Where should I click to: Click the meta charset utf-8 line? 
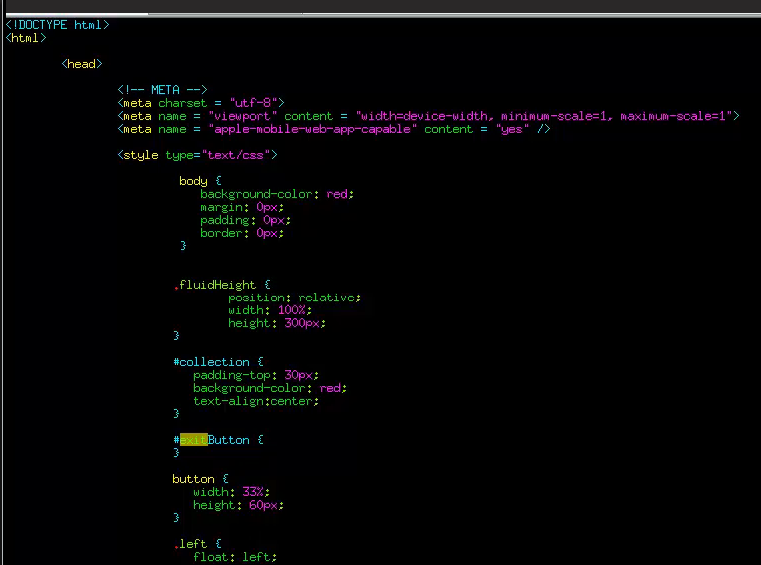pyautogui.click(x=201, y=103)
